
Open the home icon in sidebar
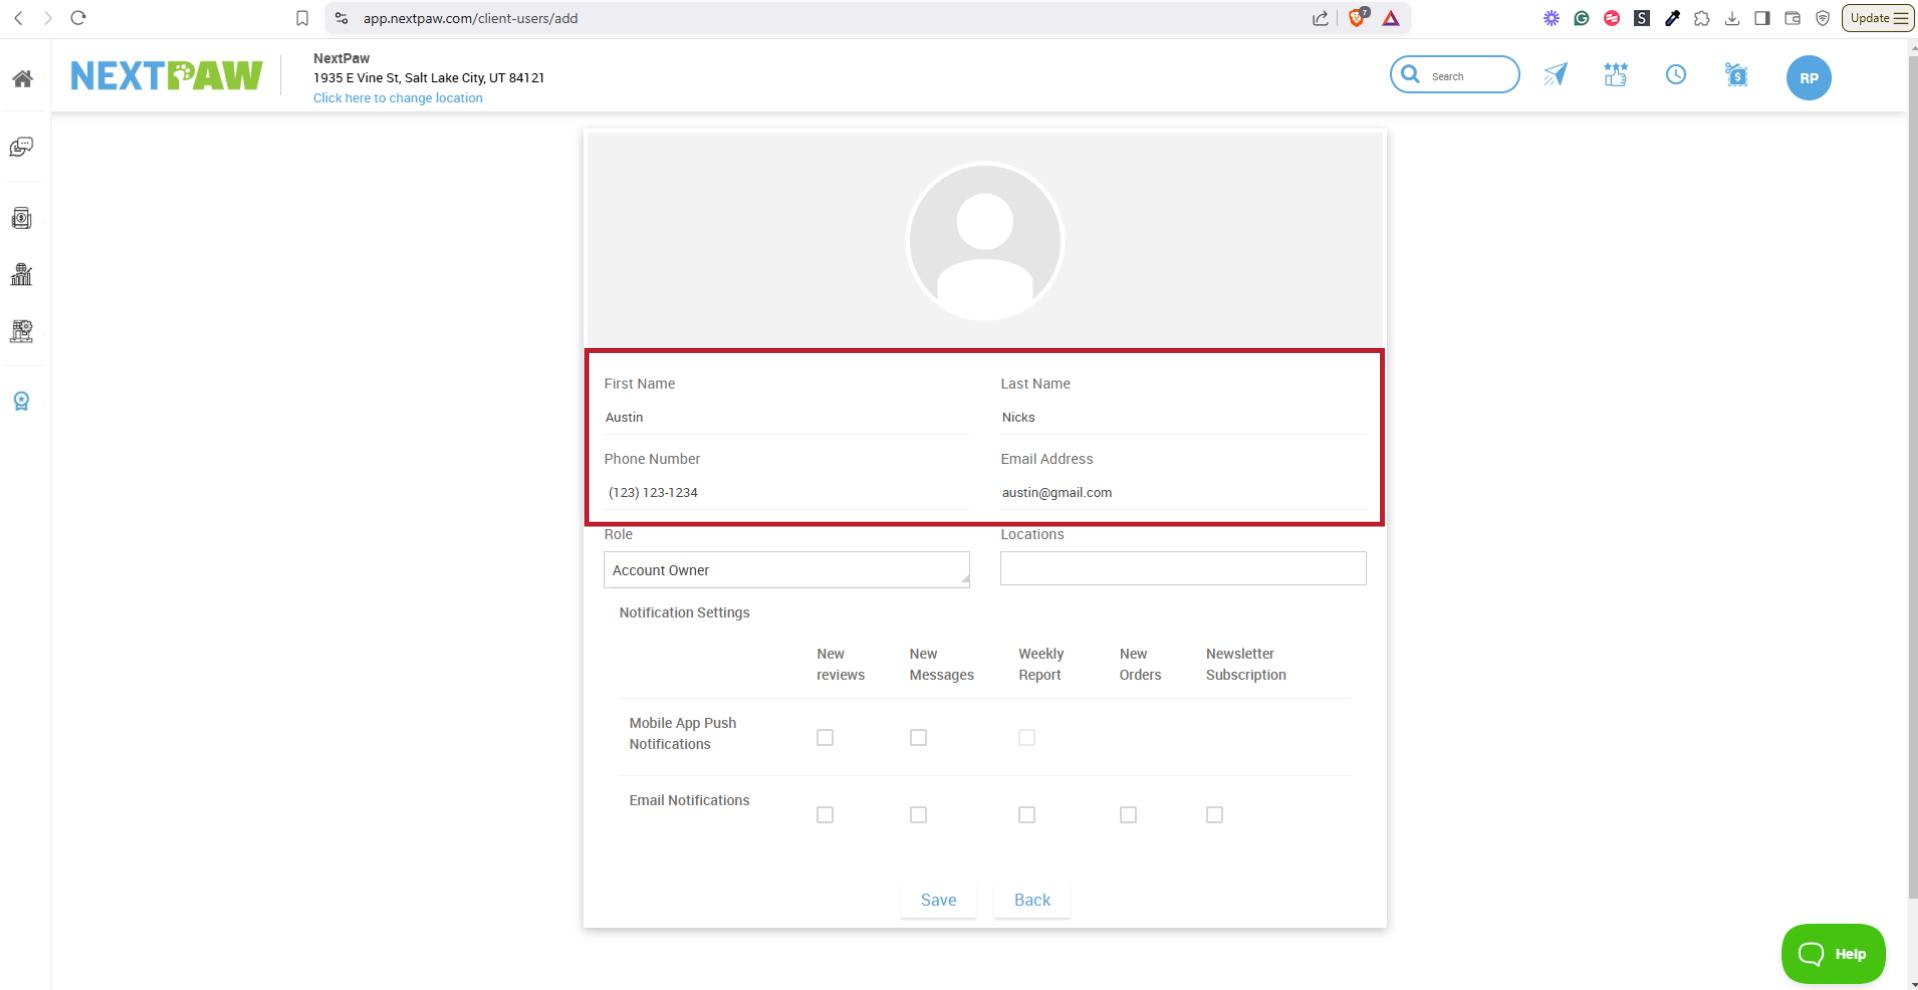[x=22, y=79]
